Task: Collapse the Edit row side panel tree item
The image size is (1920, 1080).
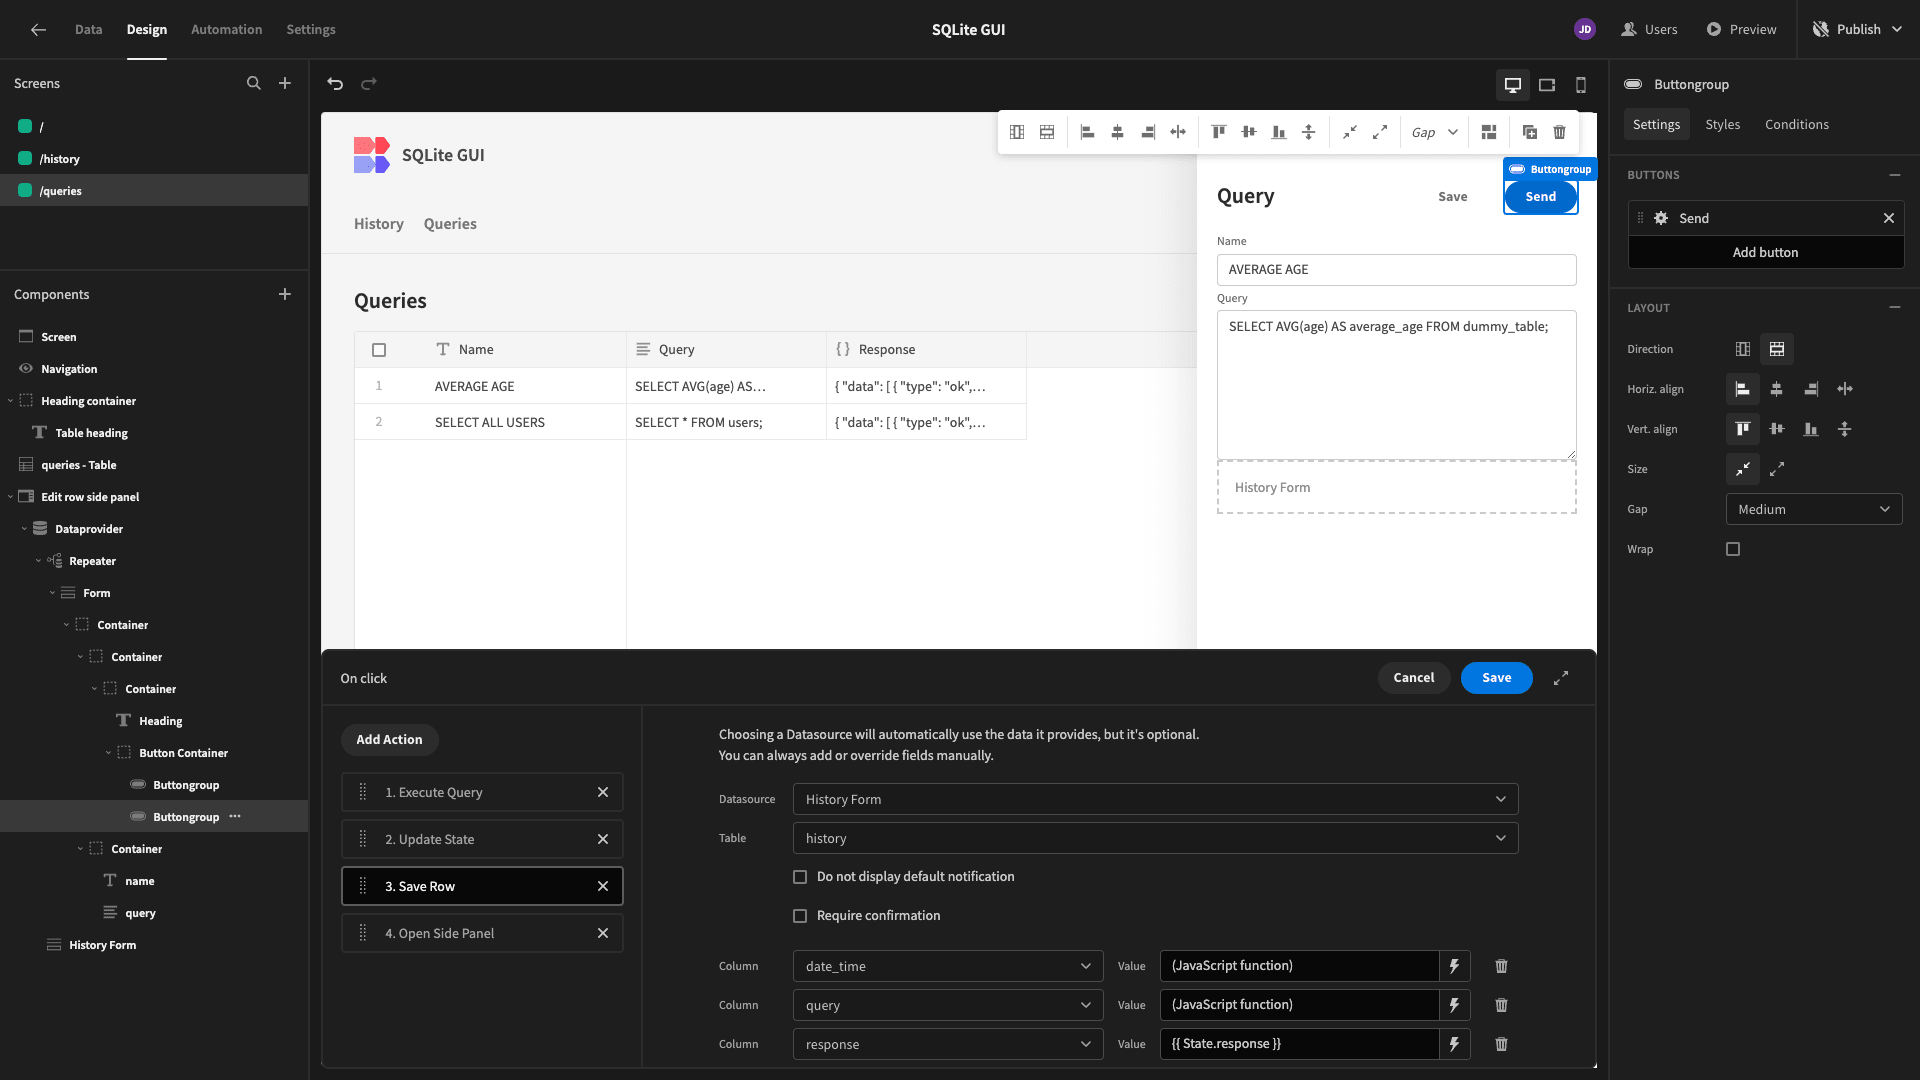Action: 10,497
